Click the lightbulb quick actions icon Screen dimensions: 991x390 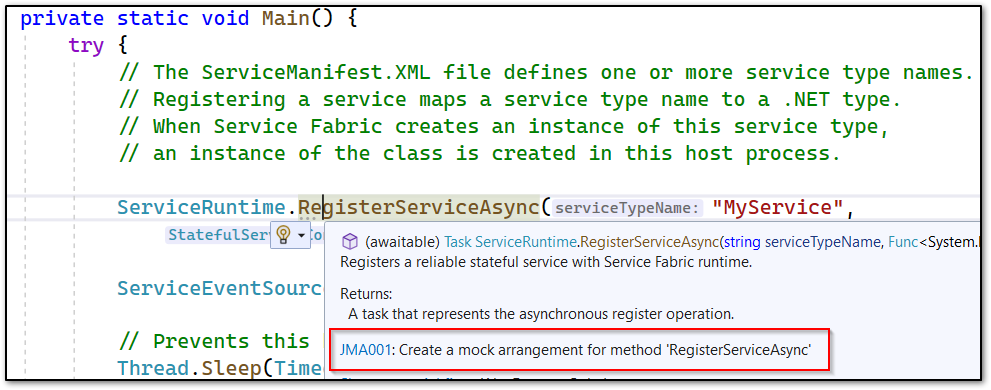tap(284, 235)
